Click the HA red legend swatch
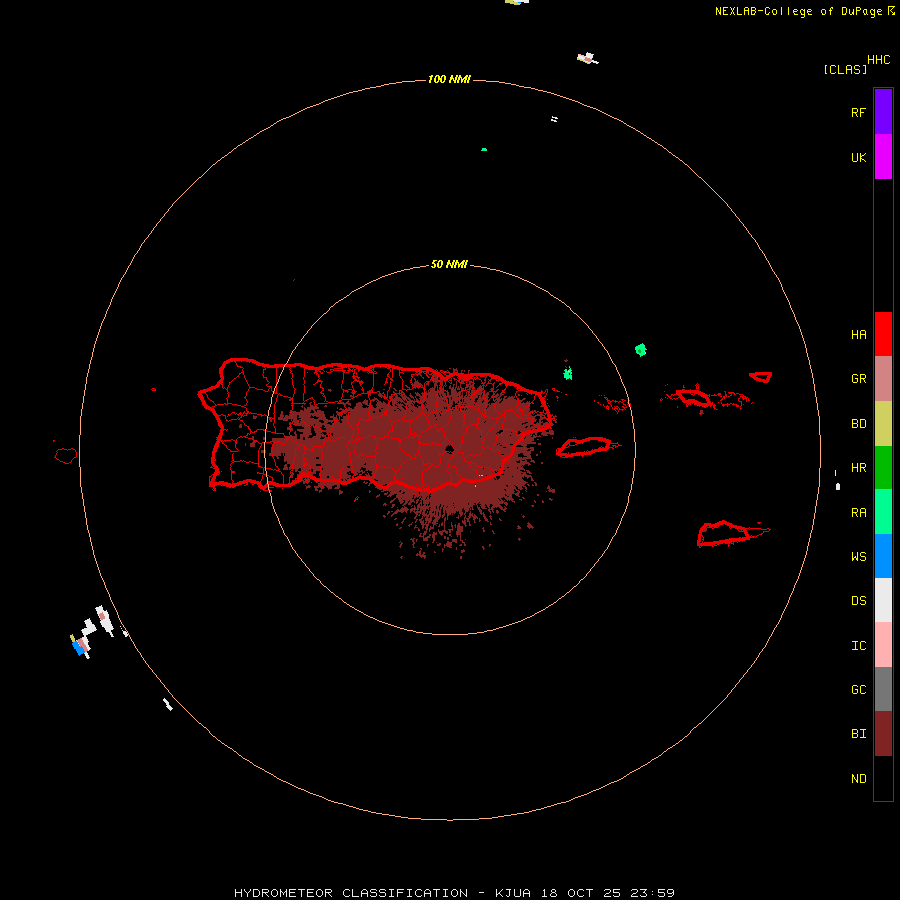 [883, 334]
